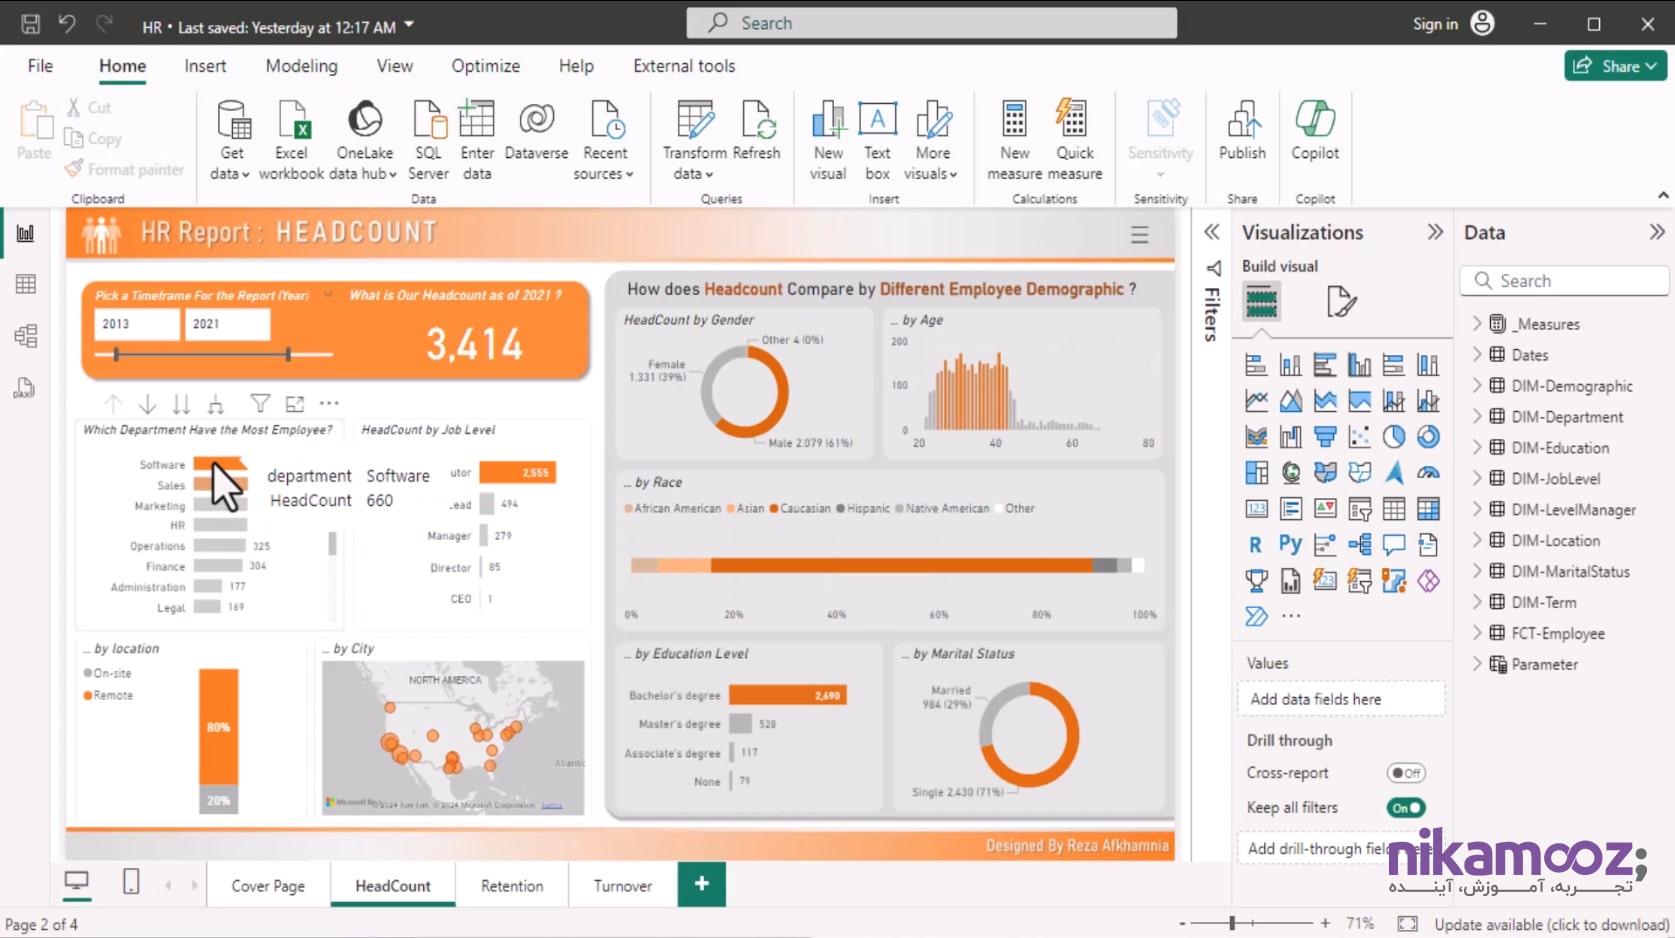Click the filter icon above department chart
Screen dimensions: 1675x938
pos(260,404)
